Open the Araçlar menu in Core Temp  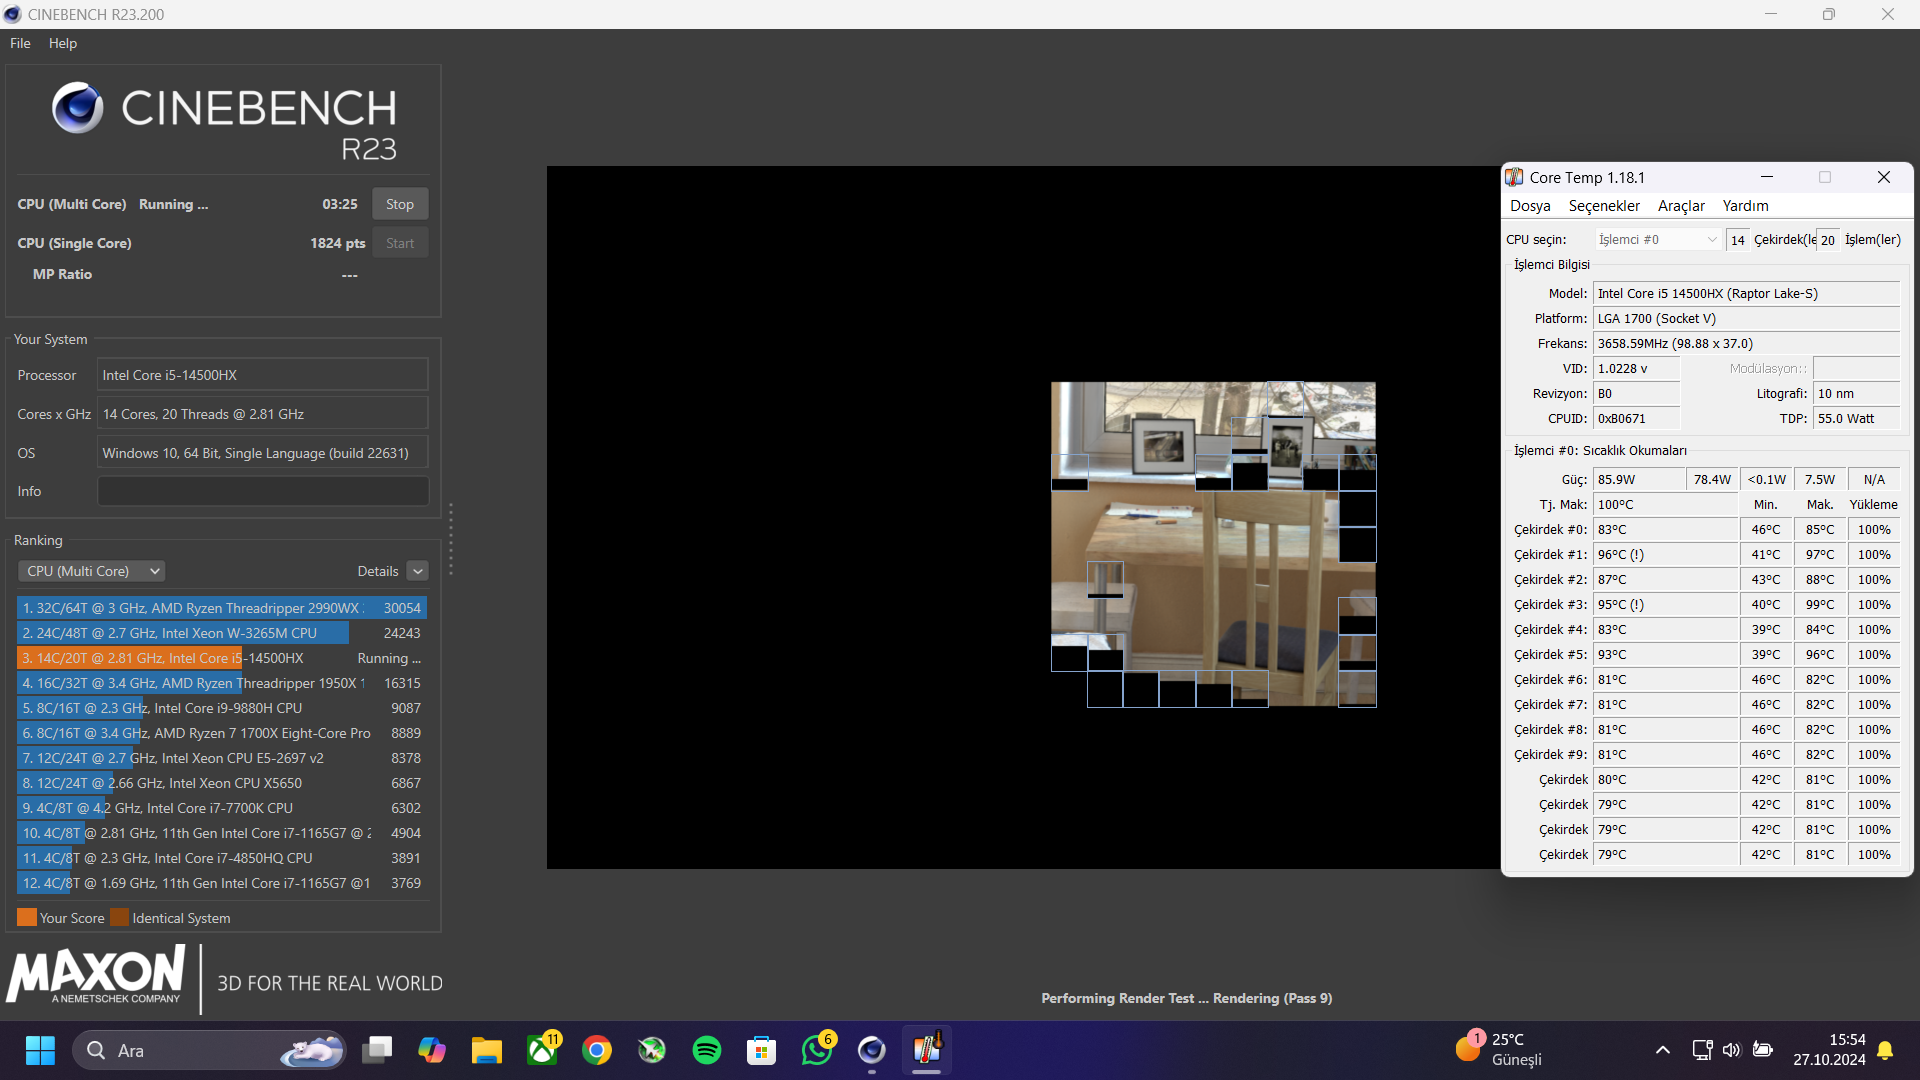click(1680, 206)
